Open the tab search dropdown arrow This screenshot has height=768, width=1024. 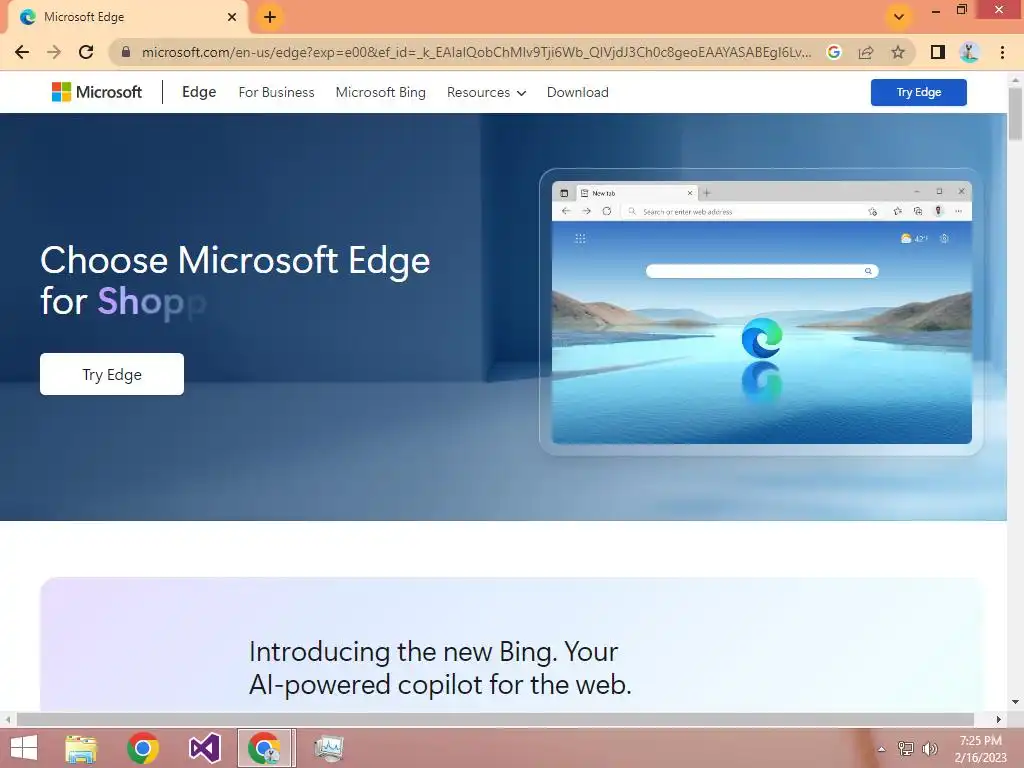[899, 17]
